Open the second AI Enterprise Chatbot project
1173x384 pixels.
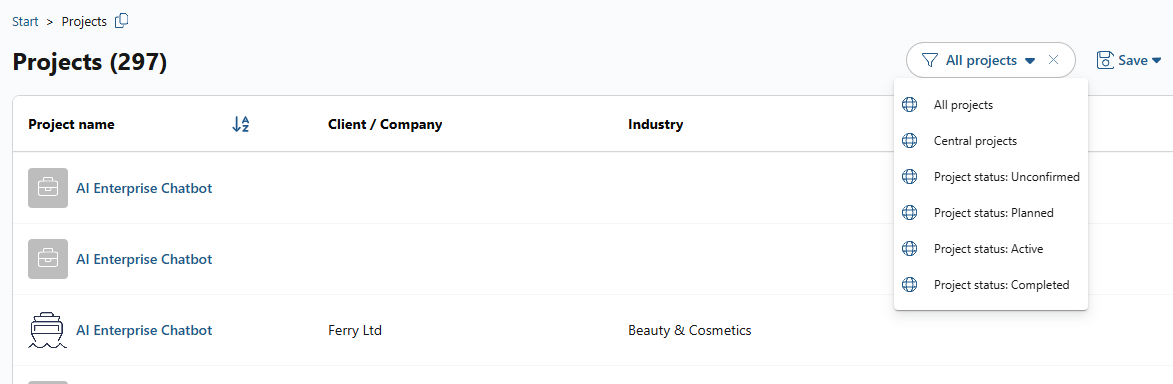[144, 259]
